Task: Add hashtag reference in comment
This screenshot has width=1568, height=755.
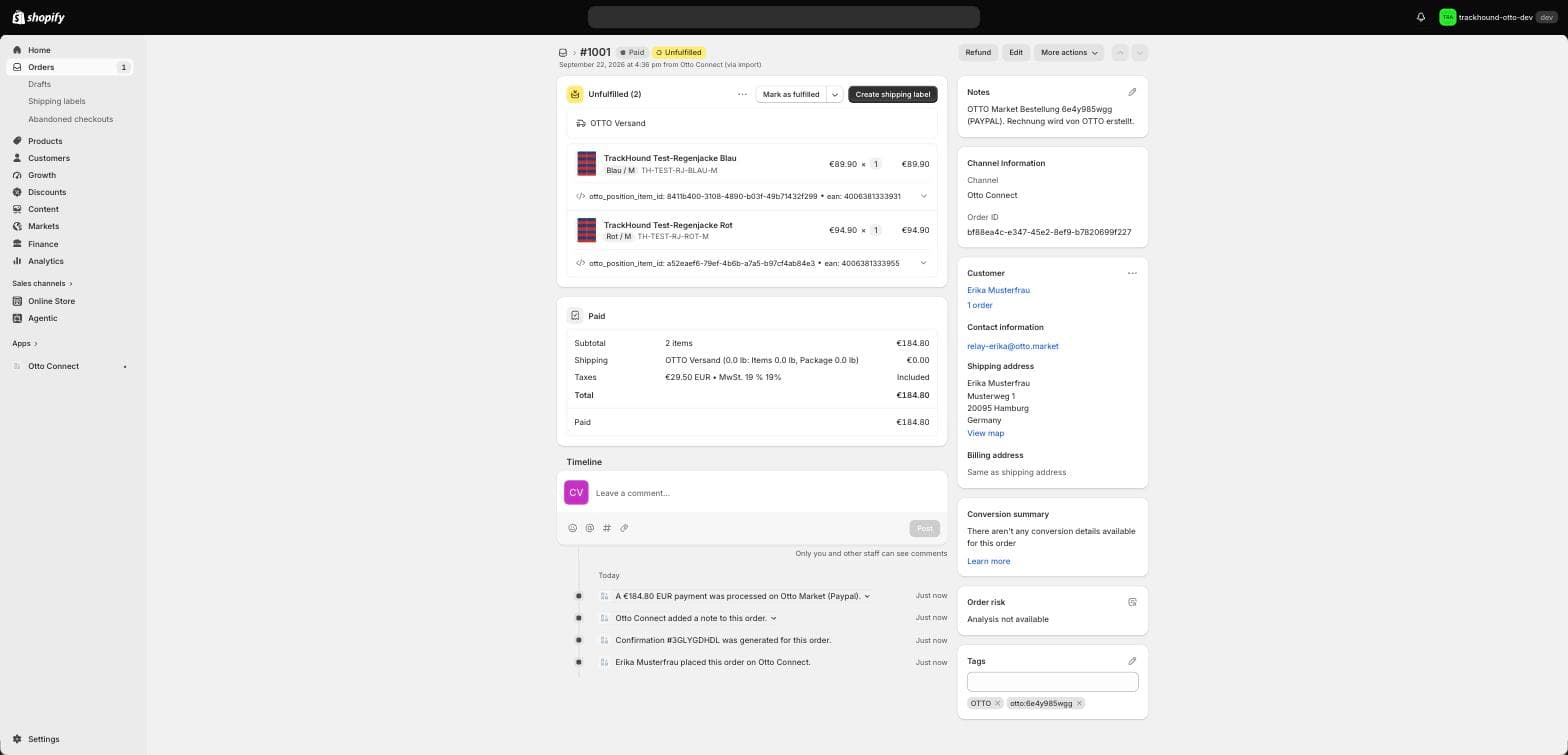Action: click(x=607, y=528)
